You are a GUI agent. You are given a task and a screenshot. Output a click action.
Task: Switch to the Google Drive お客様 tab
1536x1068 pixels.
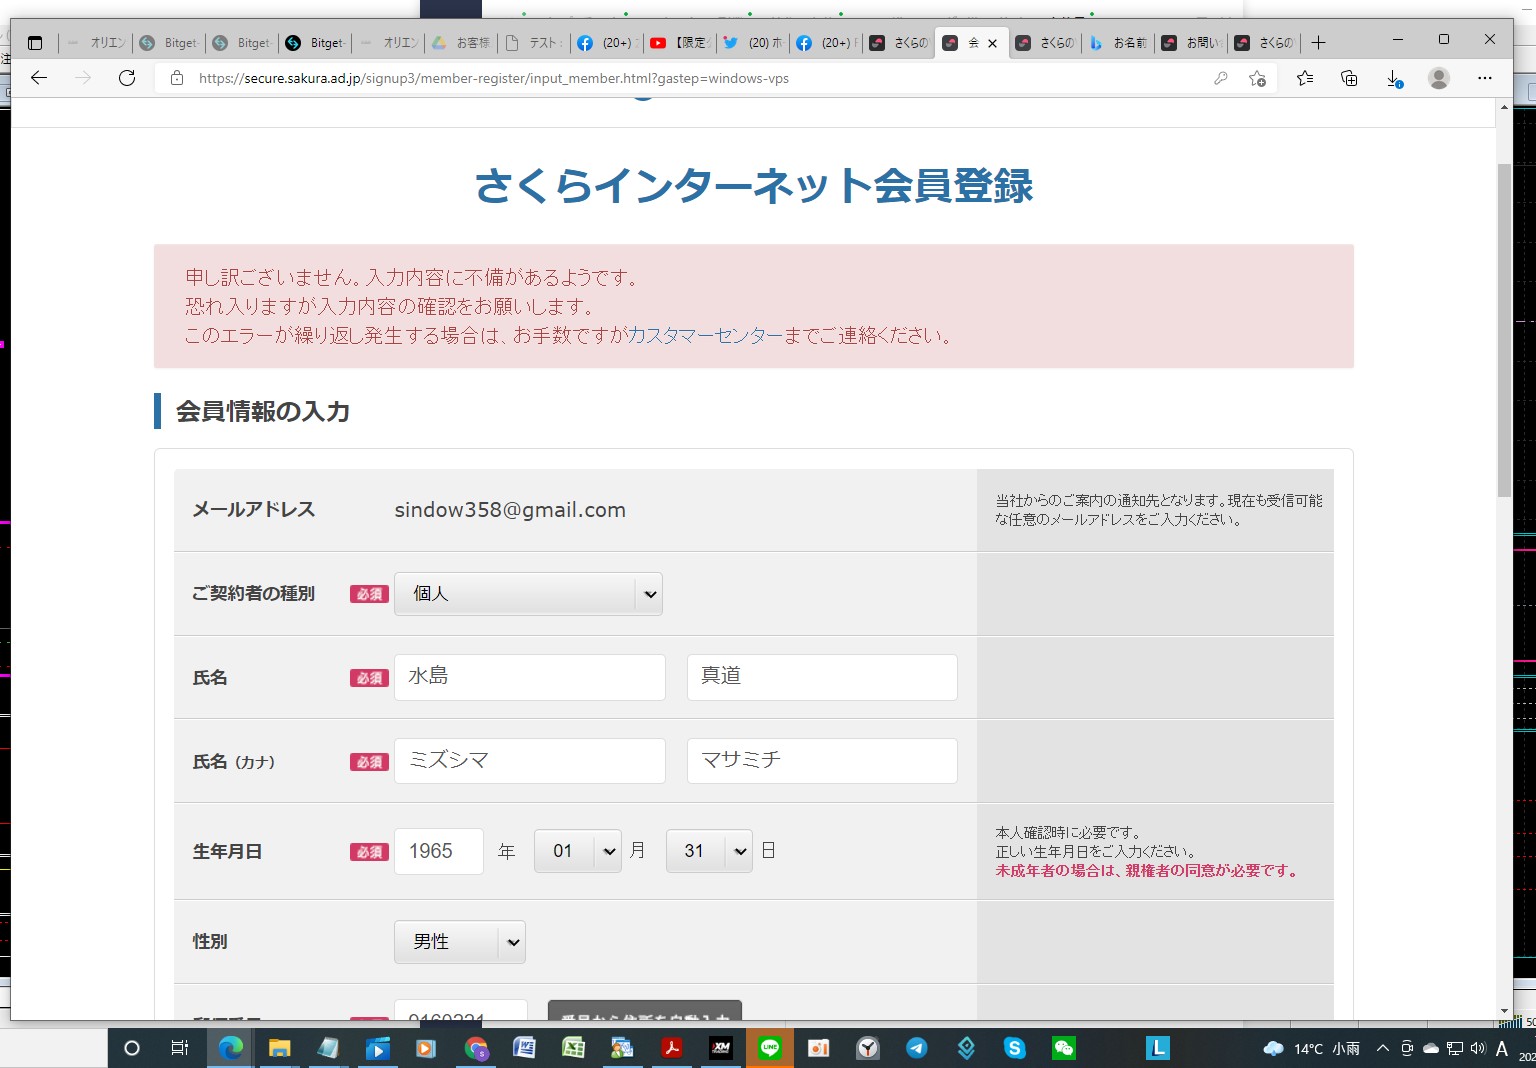(461, 43)
